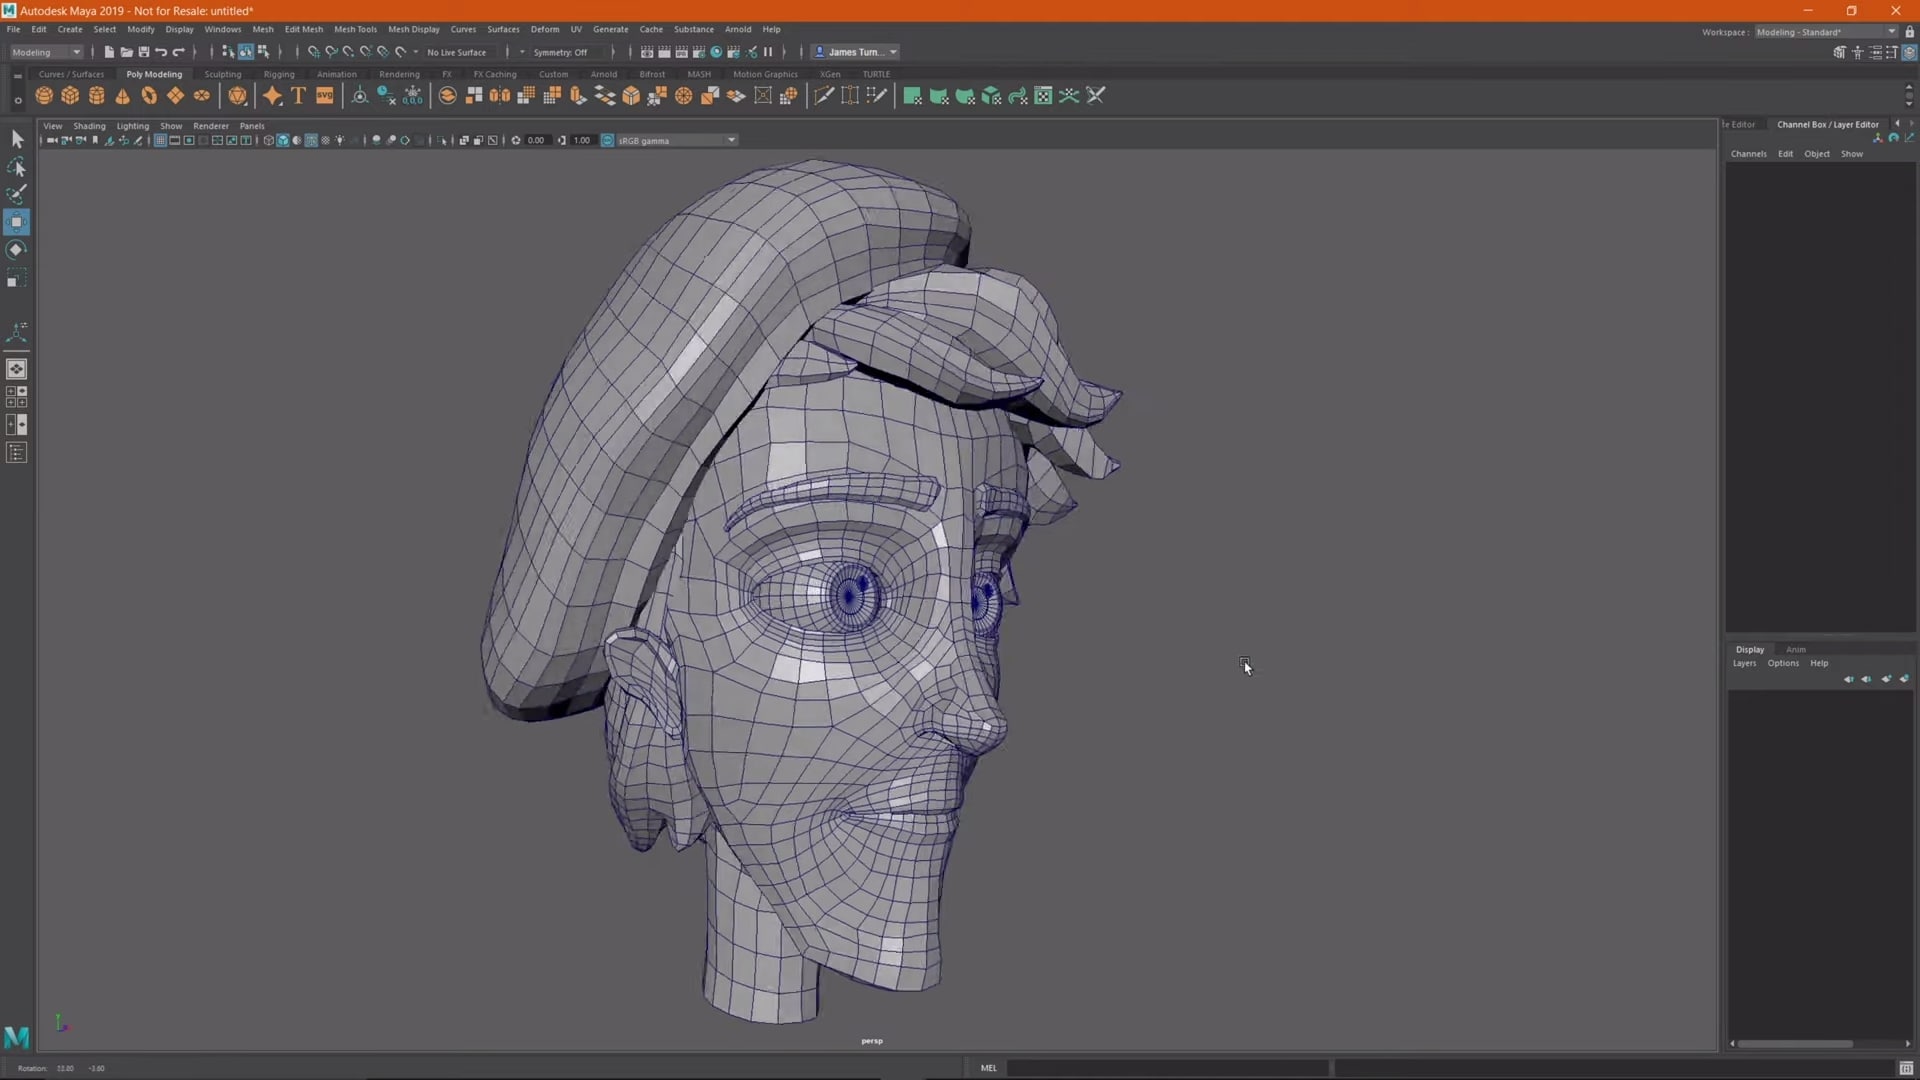Viewport: 1920px width, 1080px height.
Task: Create a polygon torus from the shelf
Action: point(149,96)
